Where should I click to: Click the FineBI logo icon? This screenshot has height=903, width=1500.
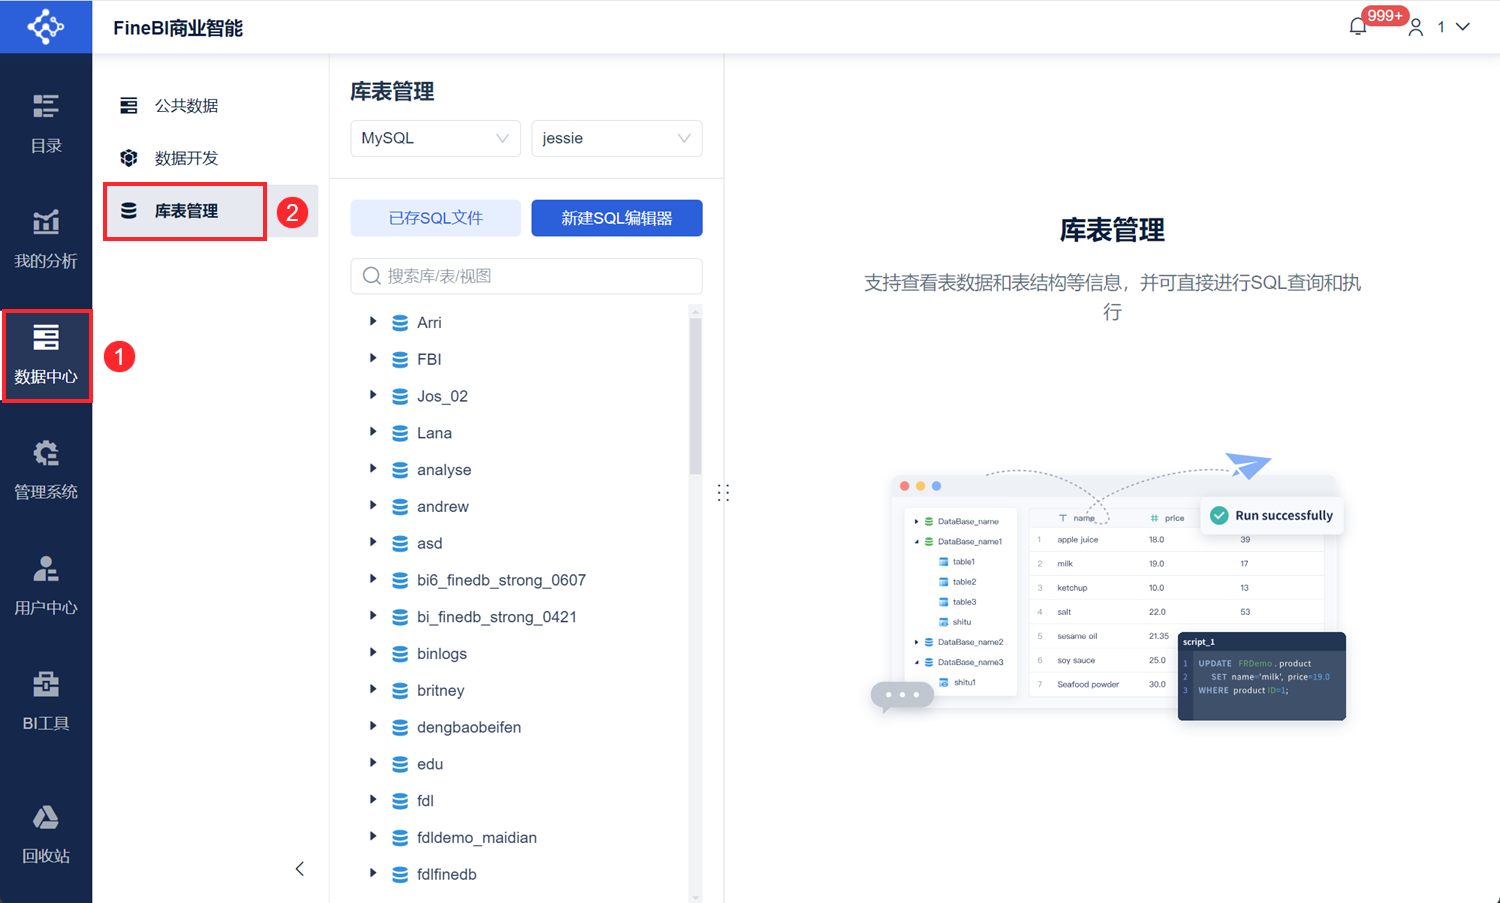click(x=46, y=27)
